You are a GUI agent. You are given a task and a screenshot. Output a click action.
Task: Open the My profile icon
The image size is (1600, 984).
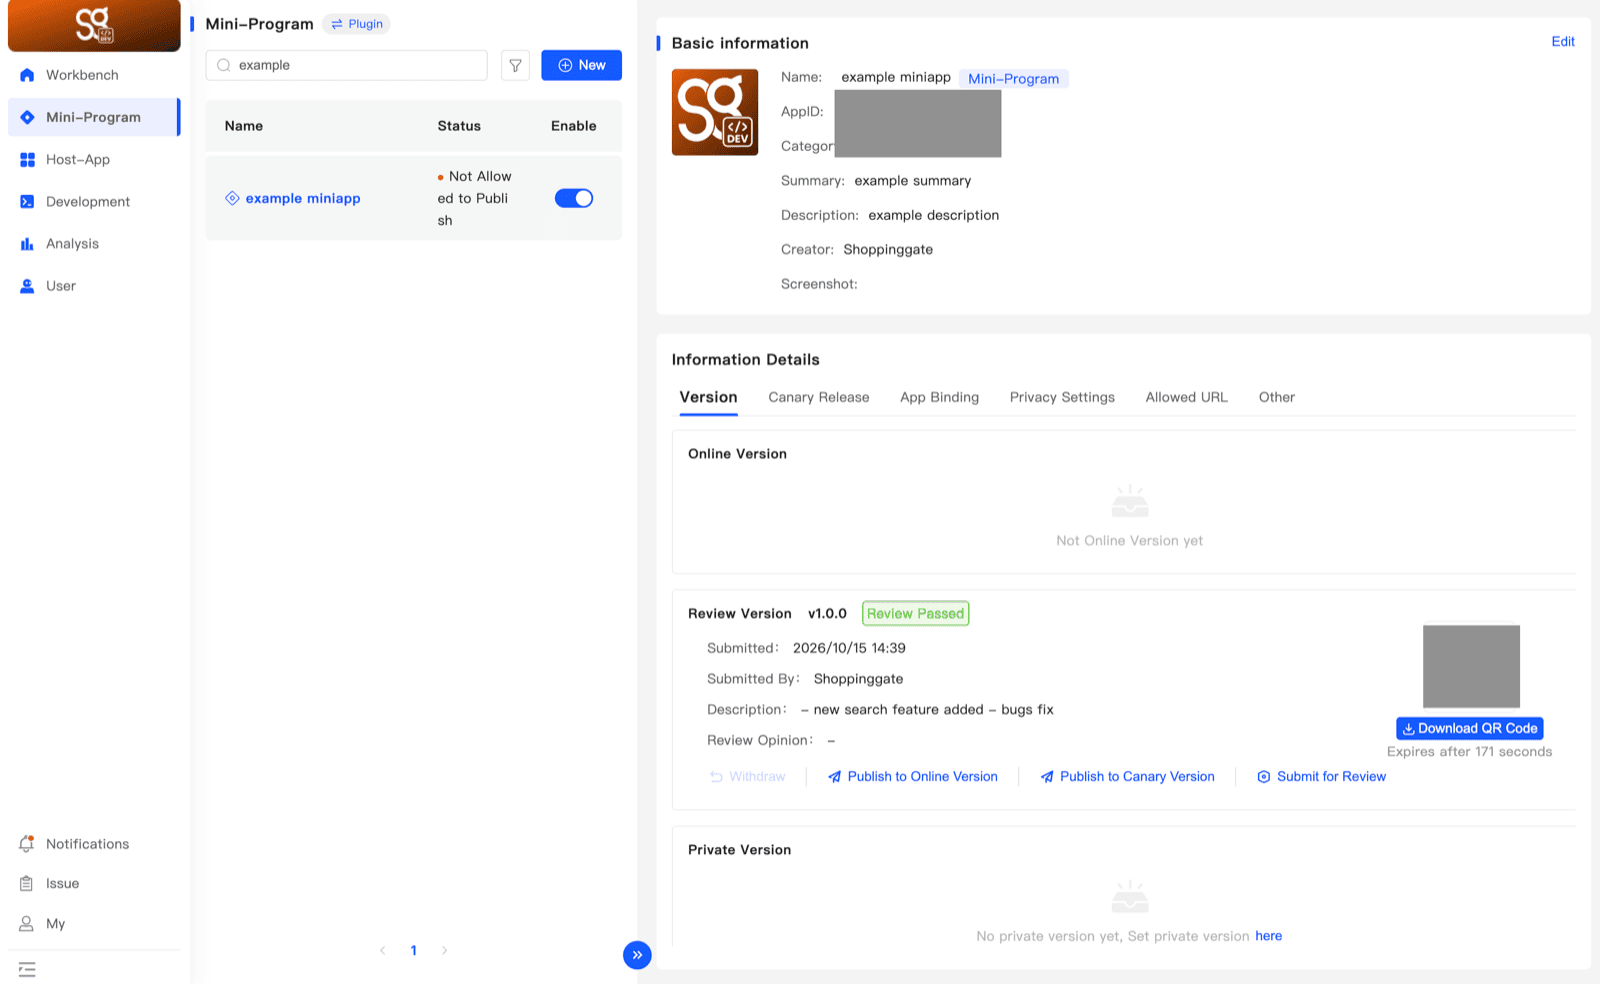pyautogui.click(x=27, y=923)
